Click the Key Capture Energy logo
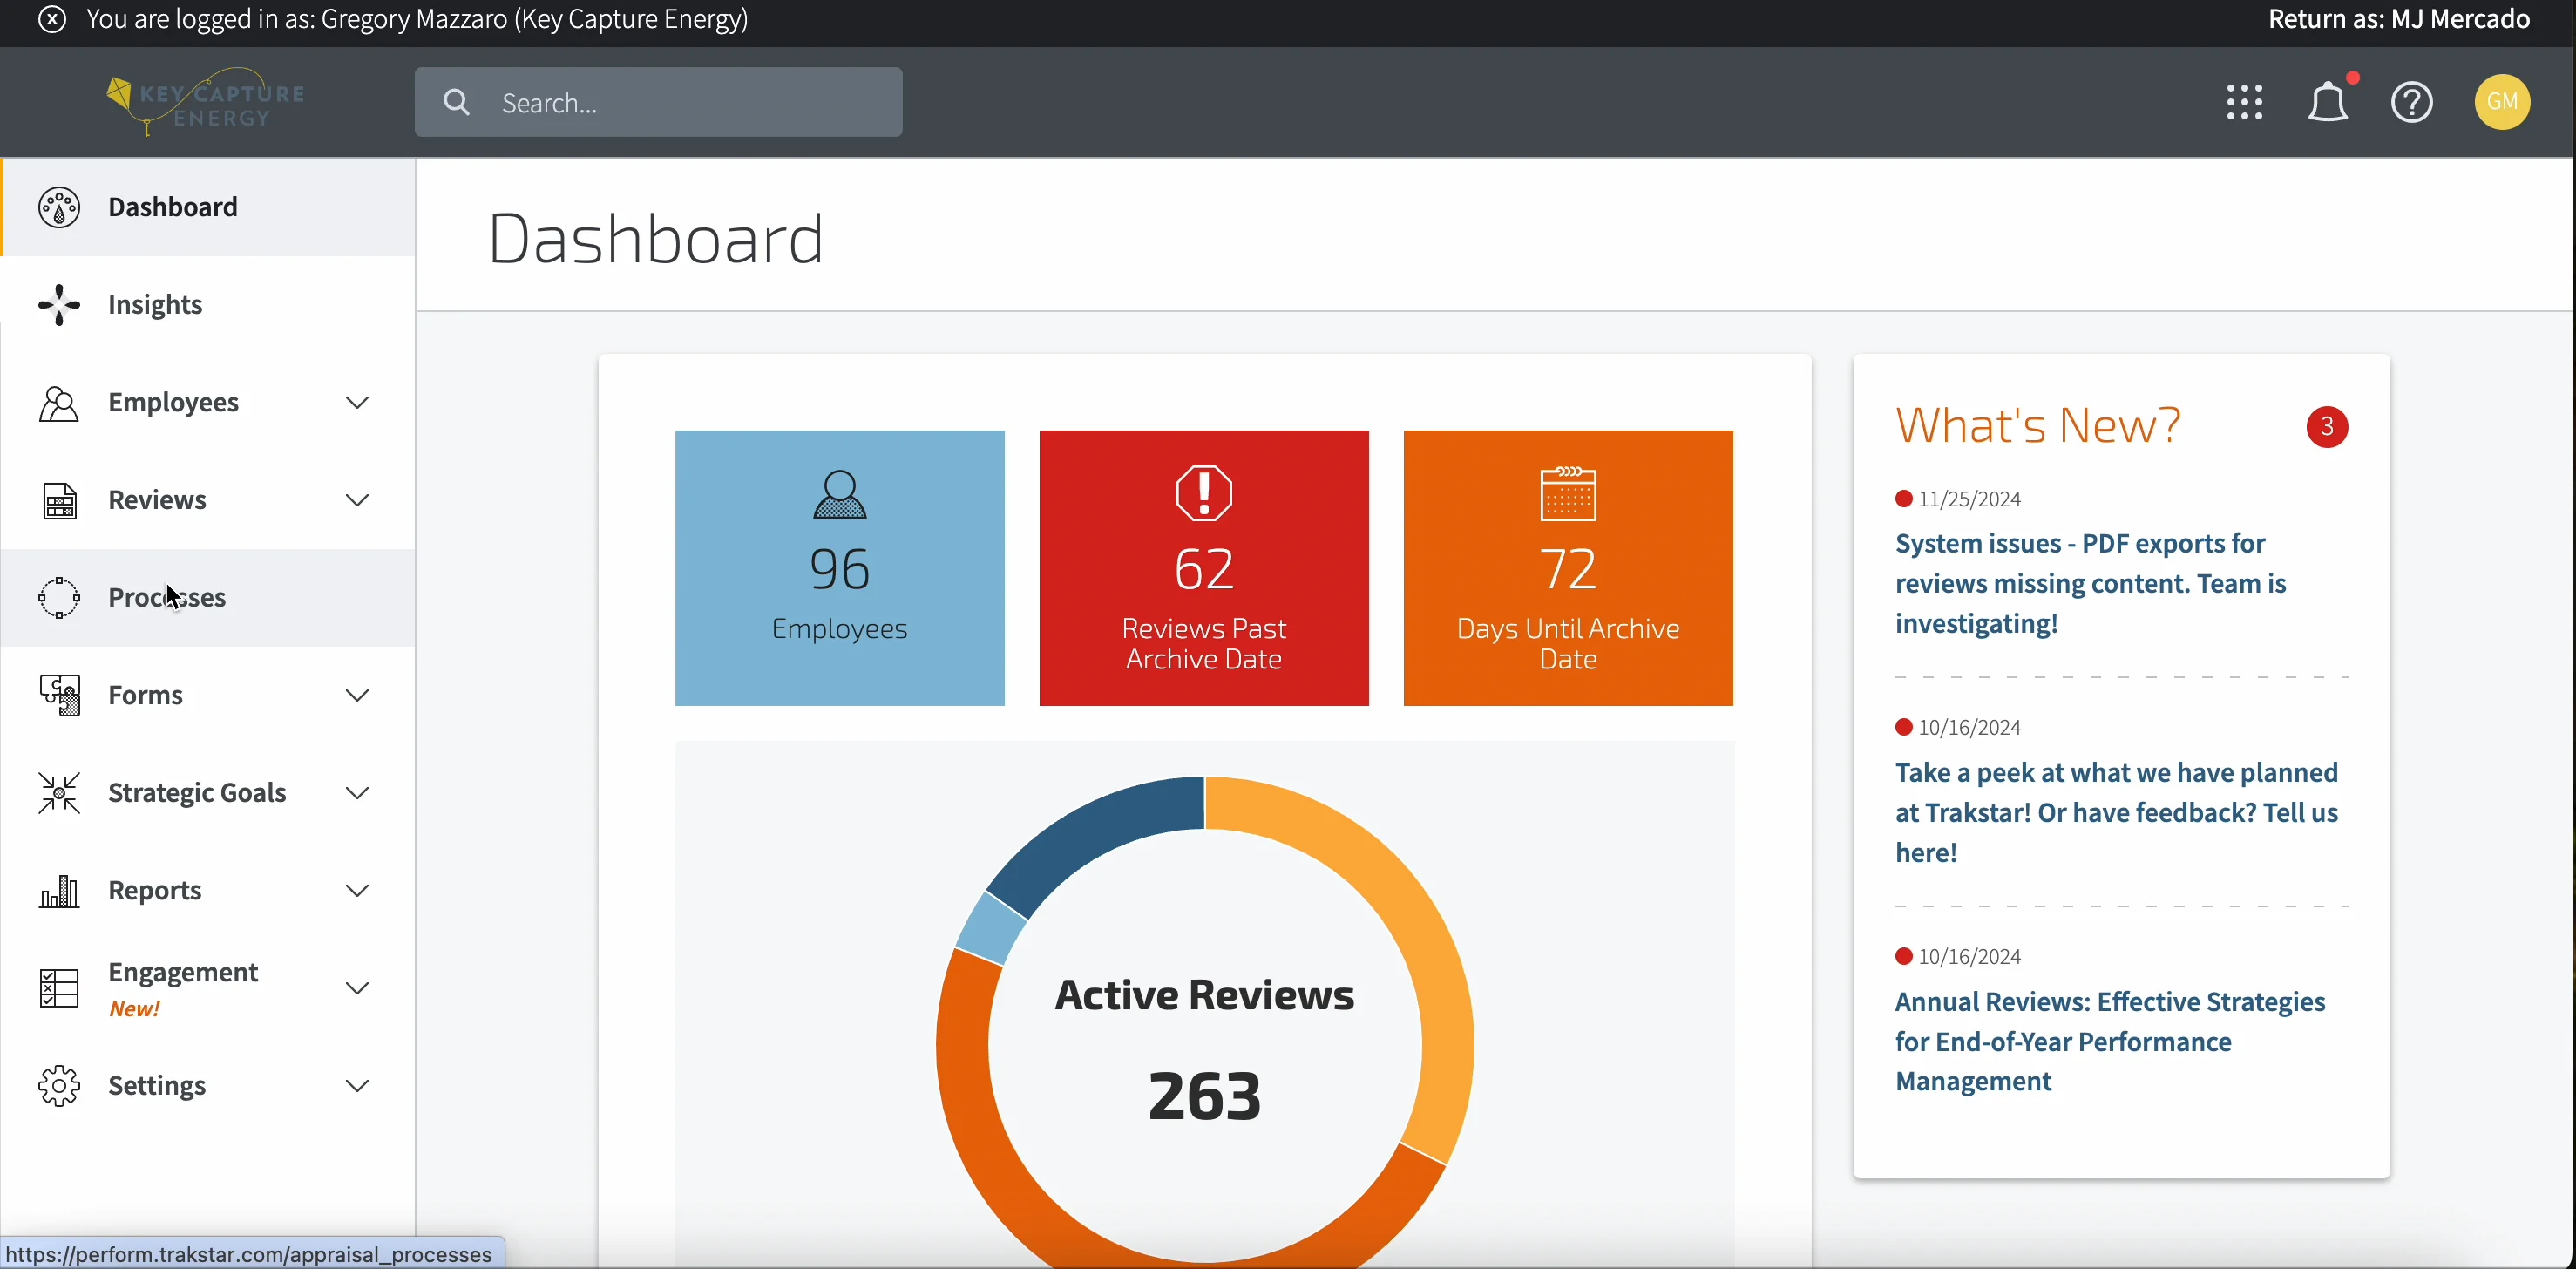The width and height of the screenshot is (2576, 1269). click(x=206, y=102)
